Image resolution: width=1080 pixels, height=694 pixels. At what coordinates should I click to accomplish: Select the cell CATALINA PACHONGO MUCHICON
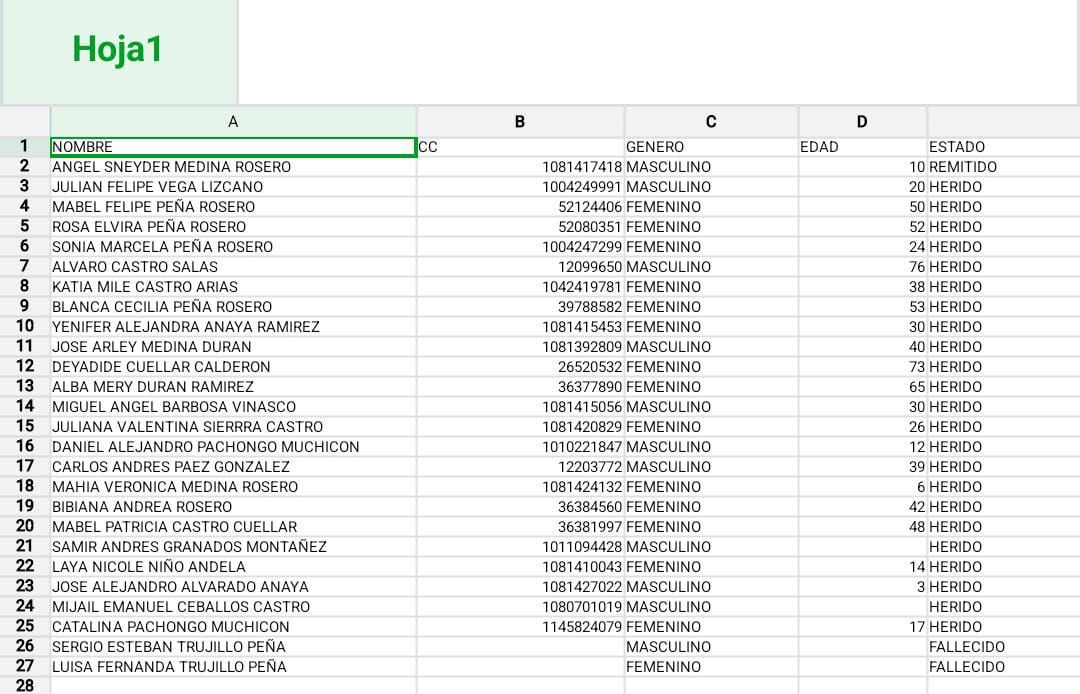click(233, 627)
